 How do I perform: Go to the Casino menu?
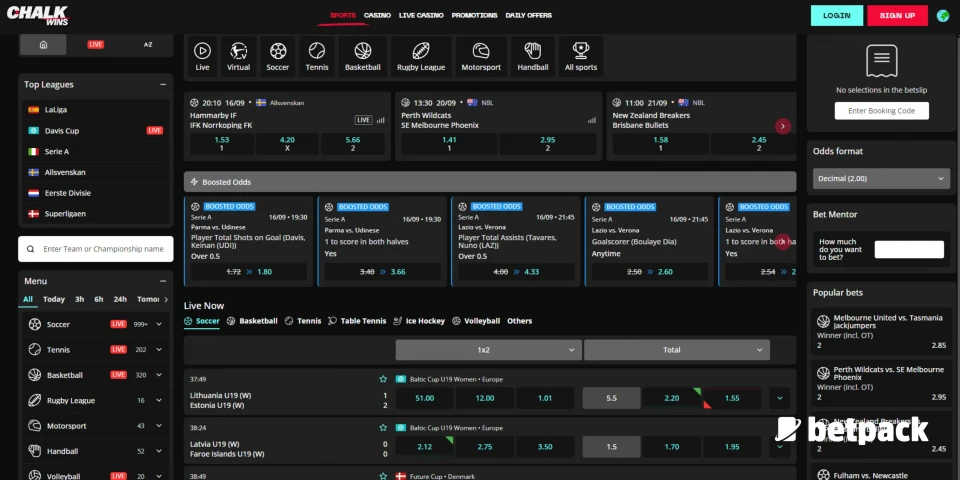377,16
